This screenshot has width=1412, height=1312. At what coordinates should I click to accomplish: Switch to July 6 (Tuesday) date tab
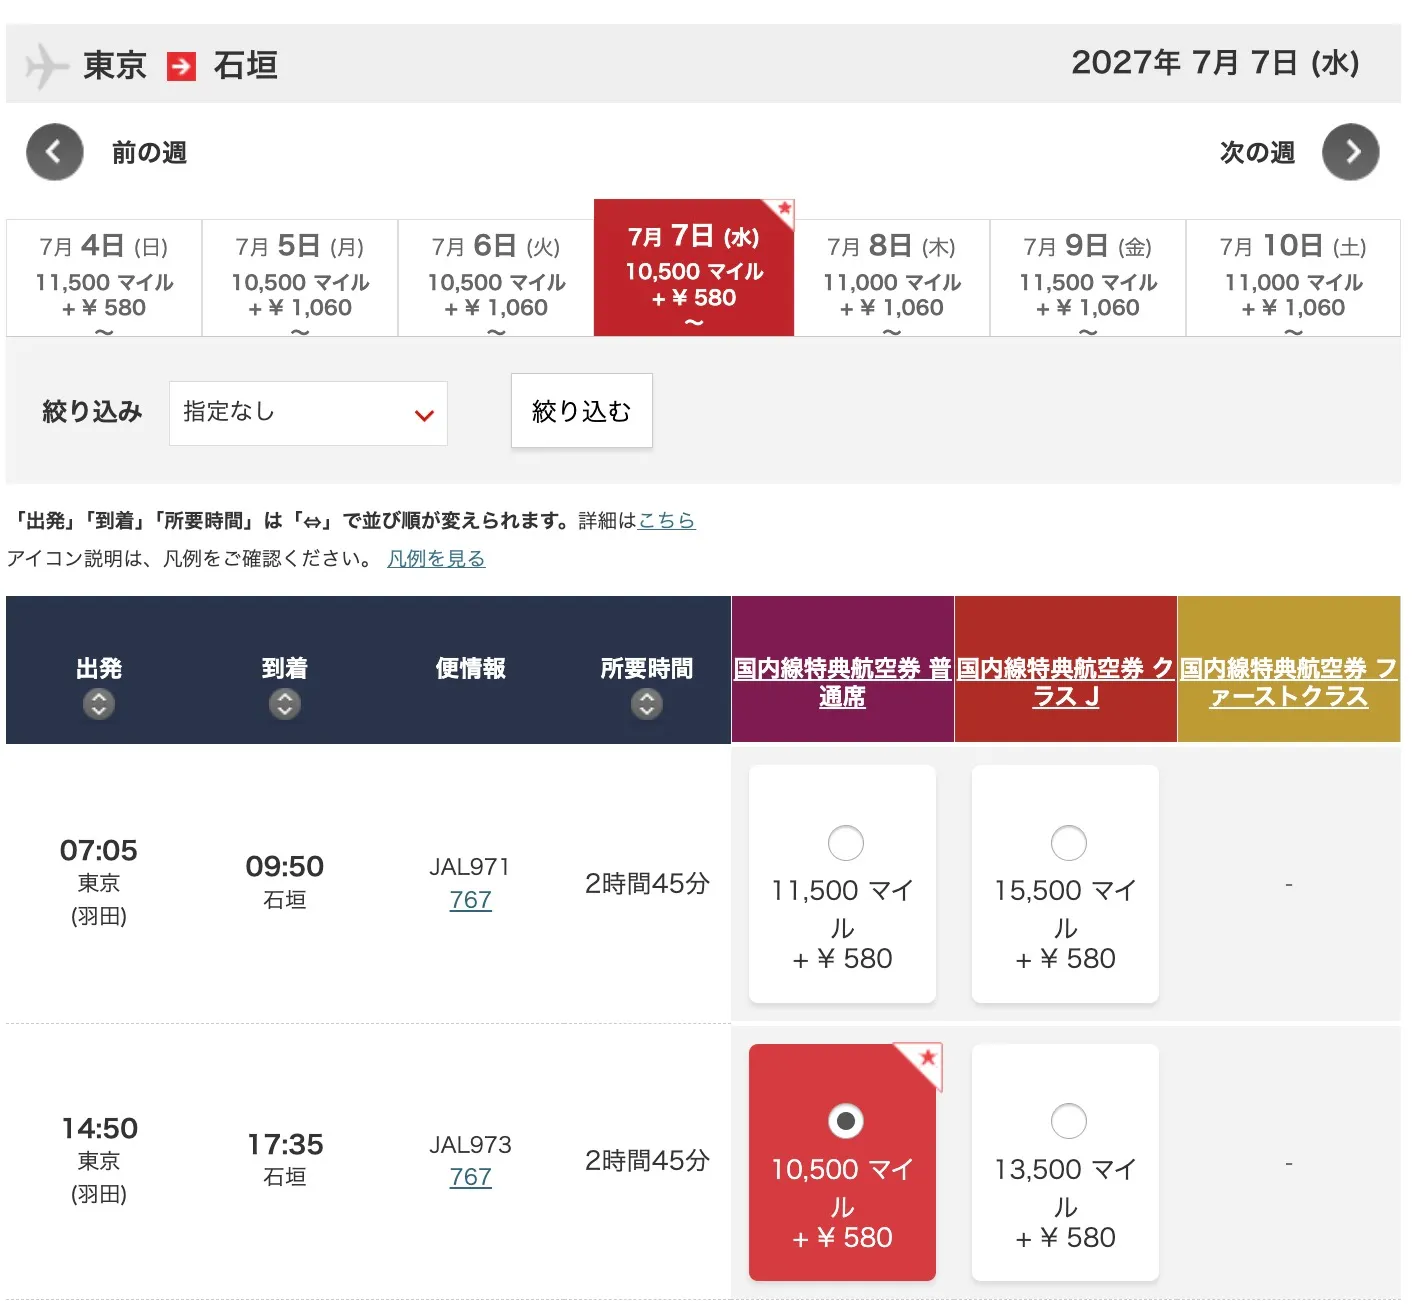[x=496, y=278]
